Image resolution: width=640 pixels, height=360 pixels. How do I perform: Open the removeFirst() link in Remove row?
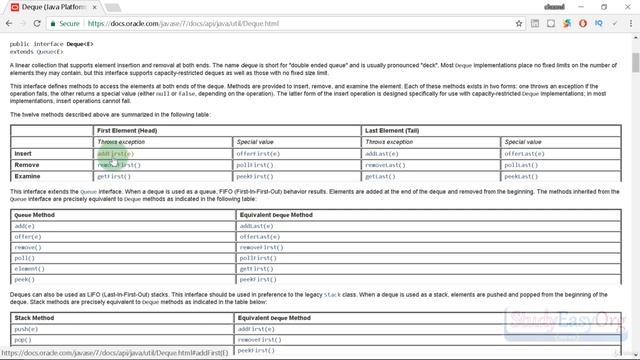coord(119,165)
